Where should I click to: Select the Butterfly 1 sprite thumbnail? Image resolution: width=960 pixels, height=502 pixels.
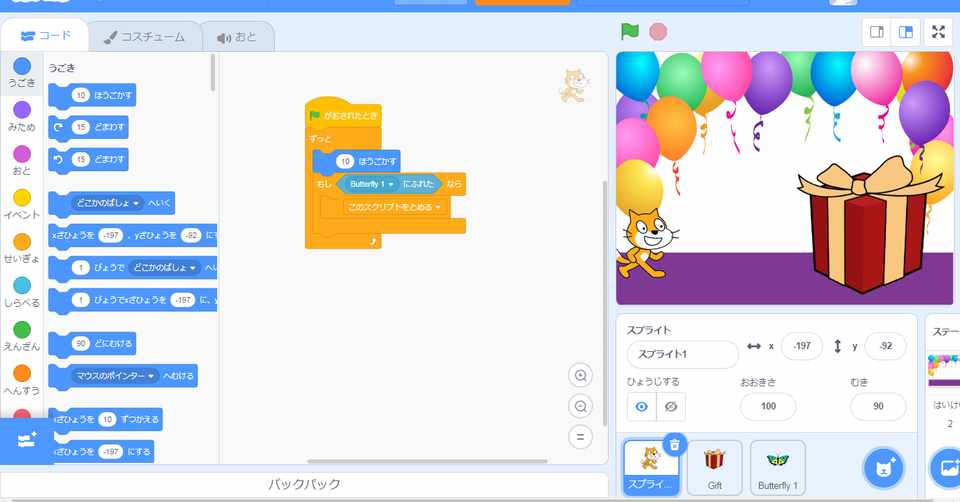tap(778, 467)
